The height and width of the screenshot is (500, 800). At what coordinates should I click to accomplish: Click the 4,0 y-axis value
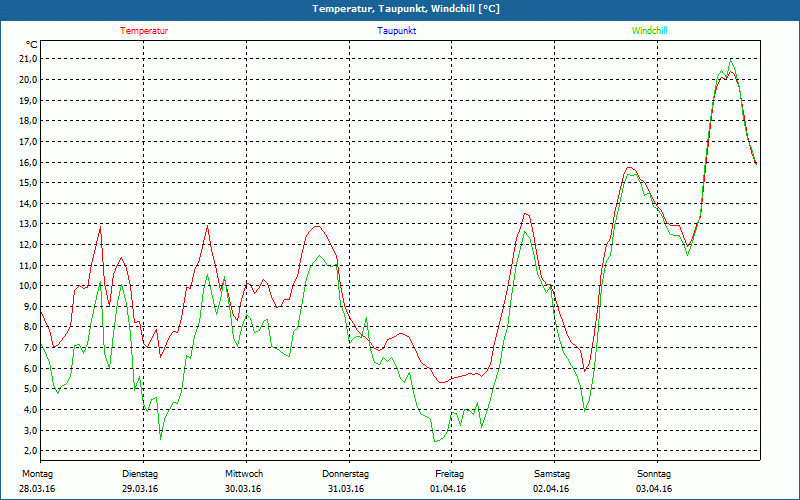coord(31,410)
